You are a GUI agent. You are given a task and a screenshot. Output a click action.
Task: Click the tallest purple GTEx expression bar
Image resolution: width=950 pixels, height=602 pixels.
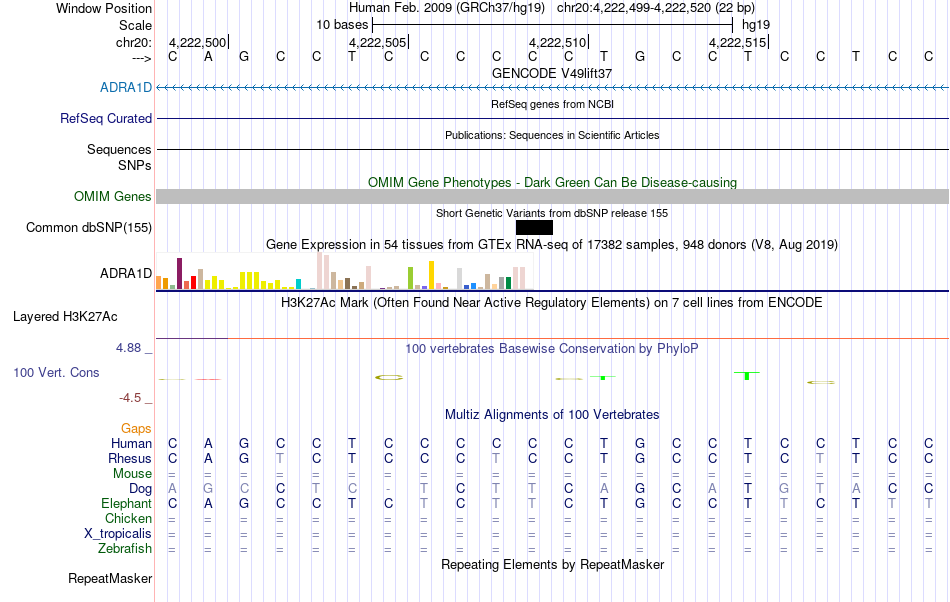(x=179, y=274)
